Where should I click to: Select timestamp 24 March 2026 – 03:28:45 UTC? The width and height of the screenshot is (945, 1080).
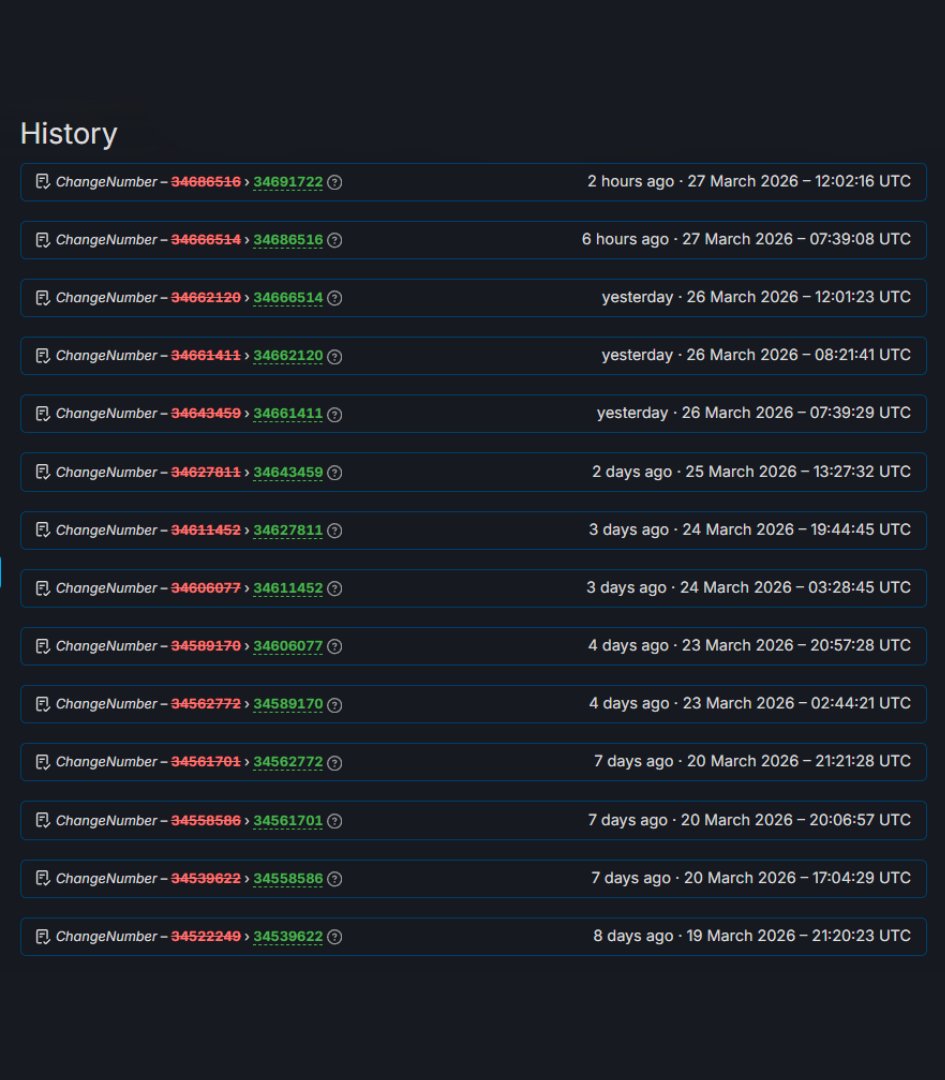tap(796, 587)
